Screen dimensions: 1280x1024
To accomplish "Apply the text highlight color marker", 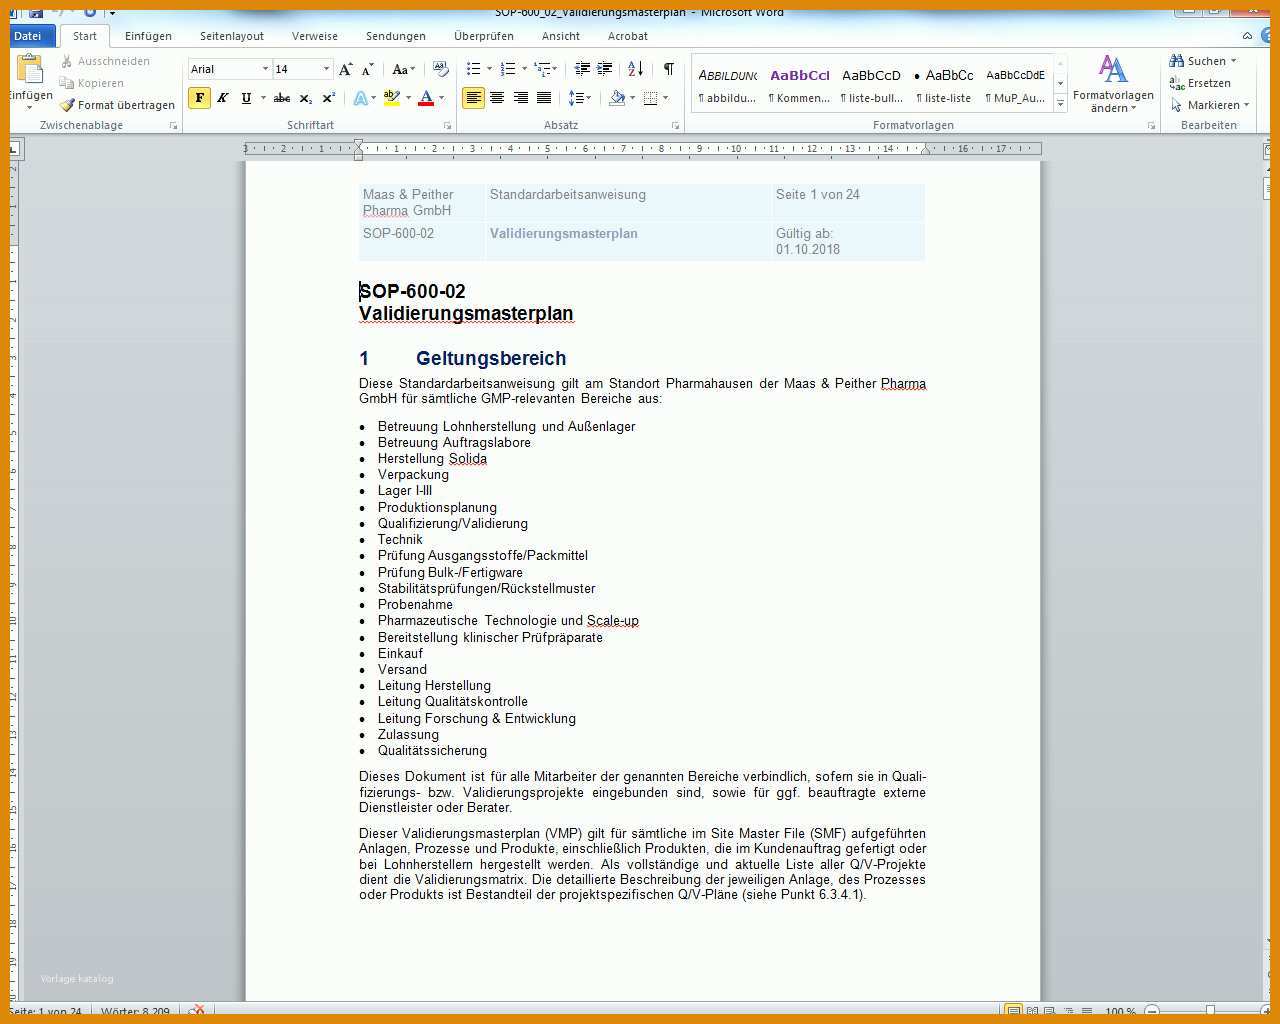I will (x=391, y=98).
